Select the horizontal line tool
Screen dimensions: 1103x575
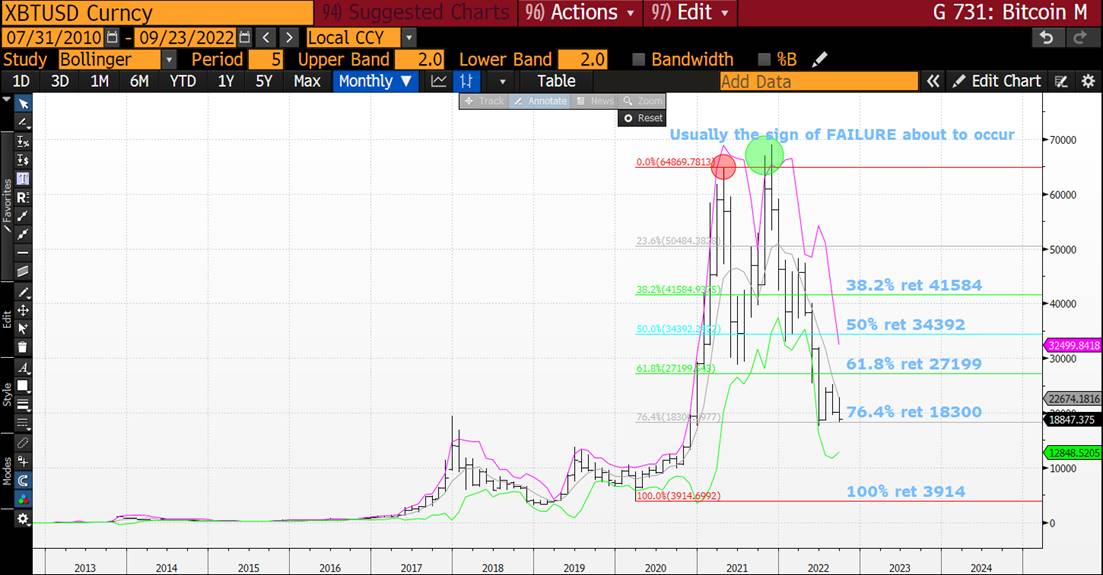point(23,252)
